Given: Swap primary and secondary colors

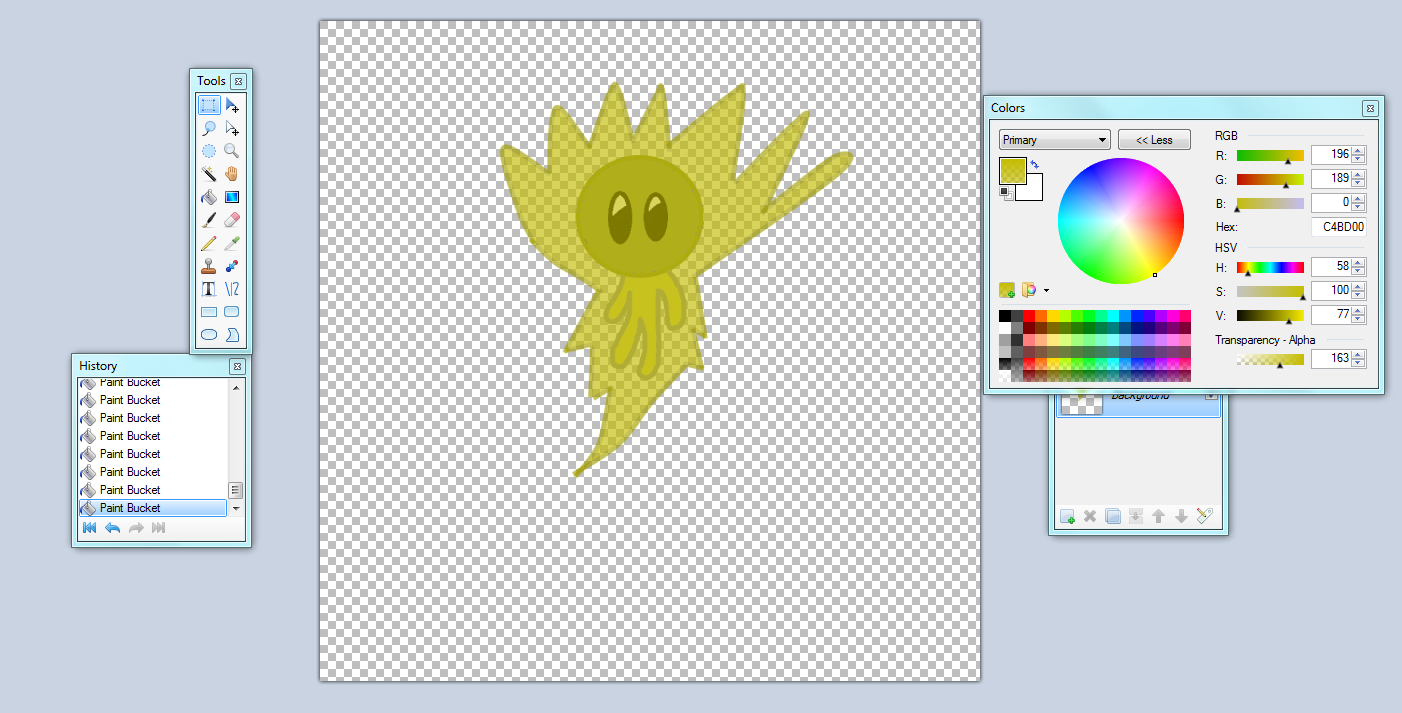Looking at the screenshot, I should (1034, 164).
